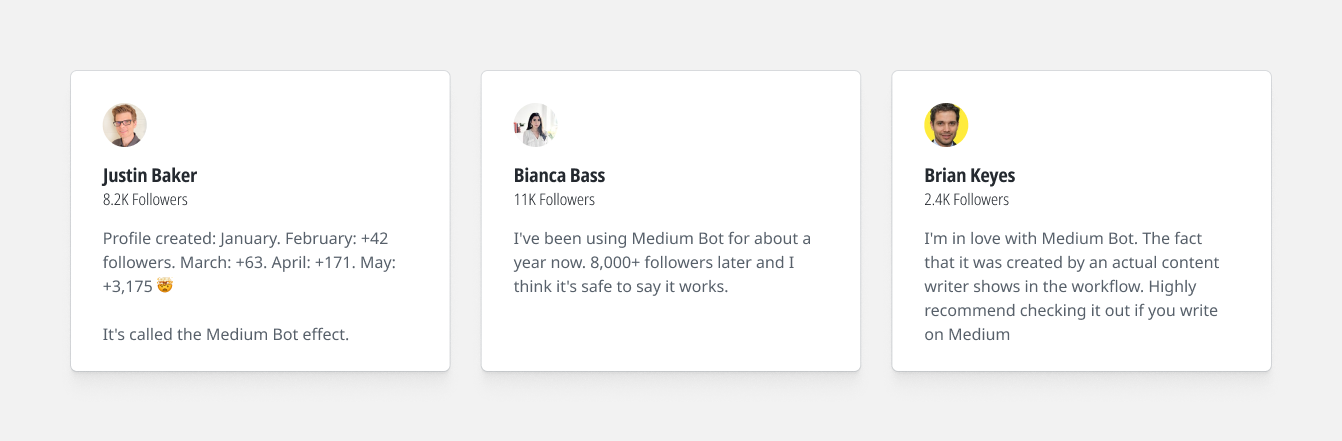Click 'think it's safe to say it works' line

pyautogui.click(x=621, y=287)
